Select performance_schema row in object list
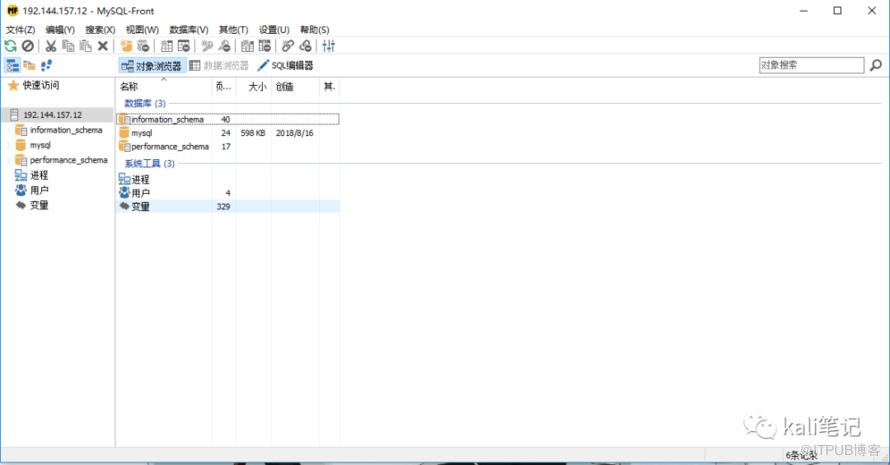 (228, 146)
